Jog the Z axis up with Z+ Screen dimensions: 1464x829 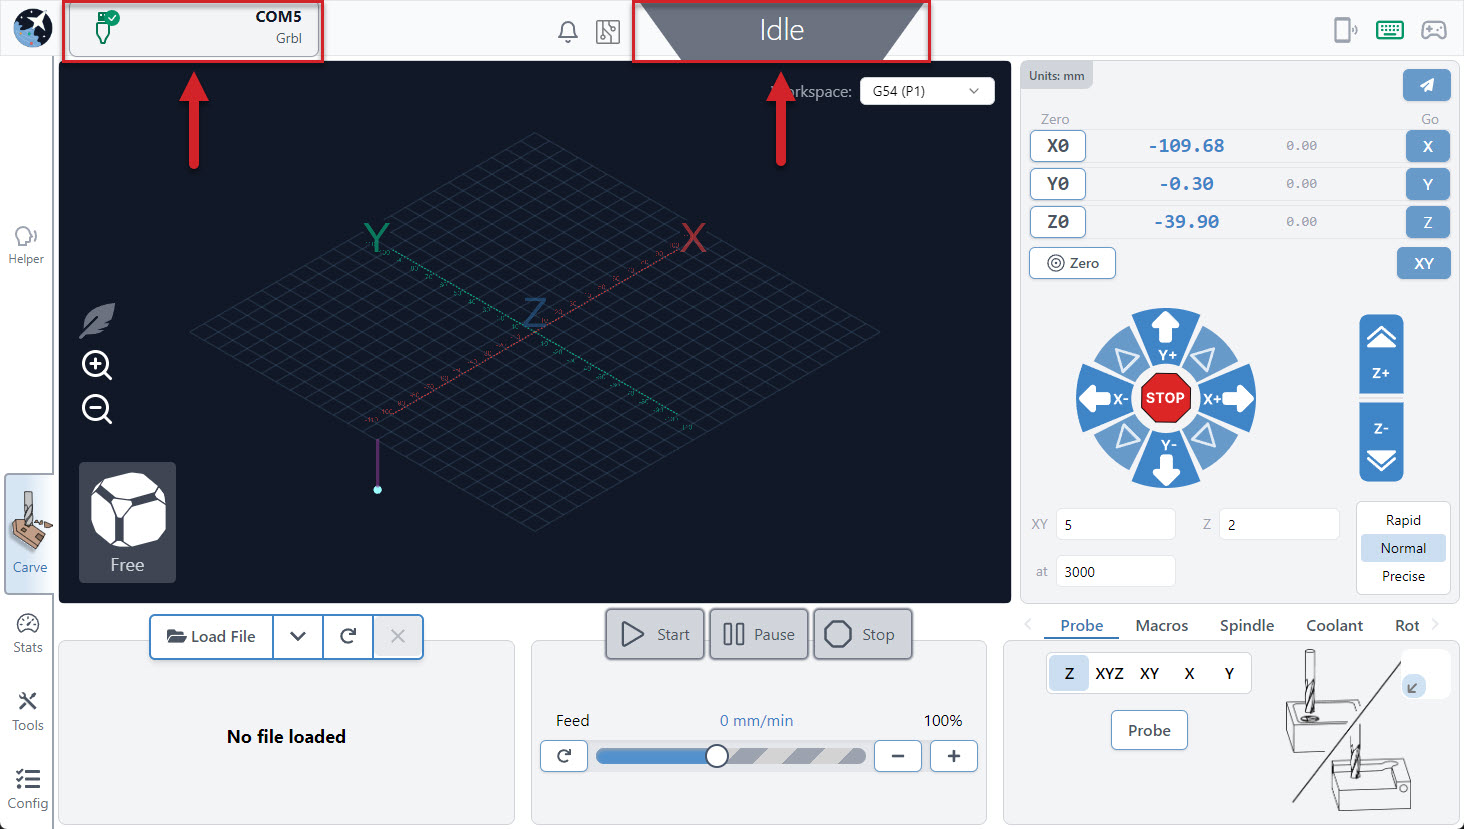click(x=1381, y=354)
